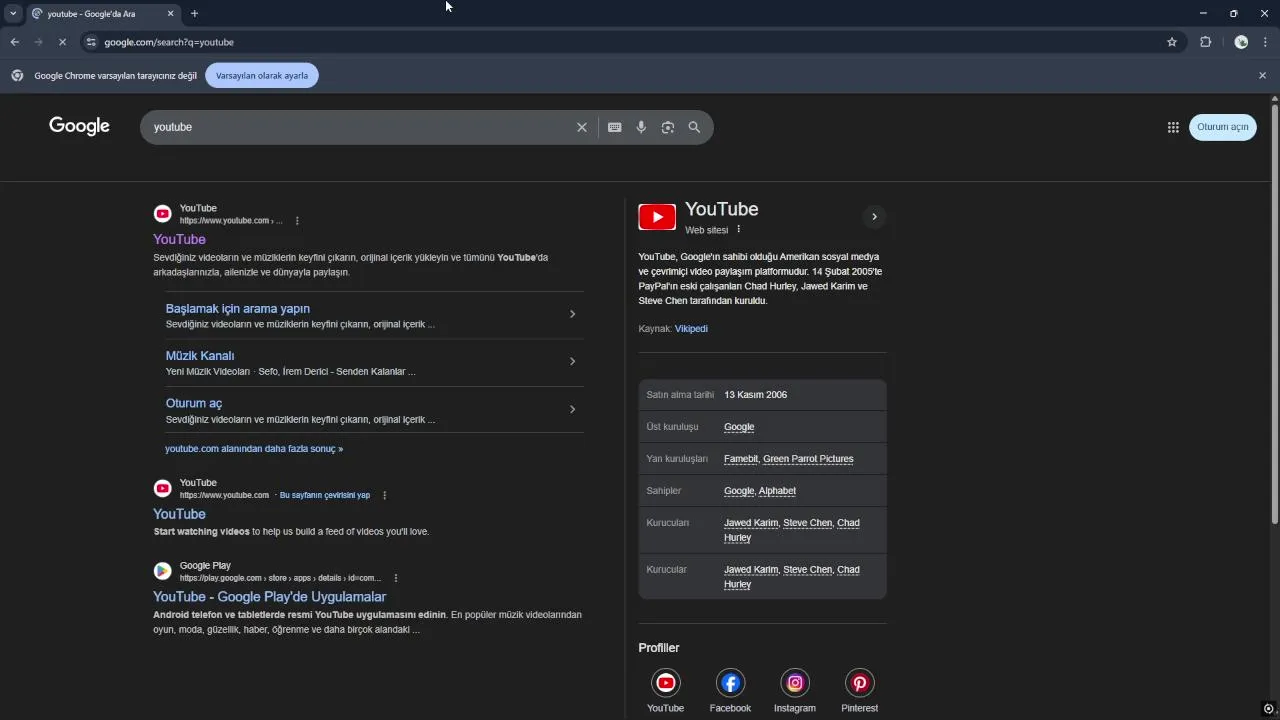1280x720 pixels.
Task: Open Alphabet owner link
Action: click(x=777, y=491)
